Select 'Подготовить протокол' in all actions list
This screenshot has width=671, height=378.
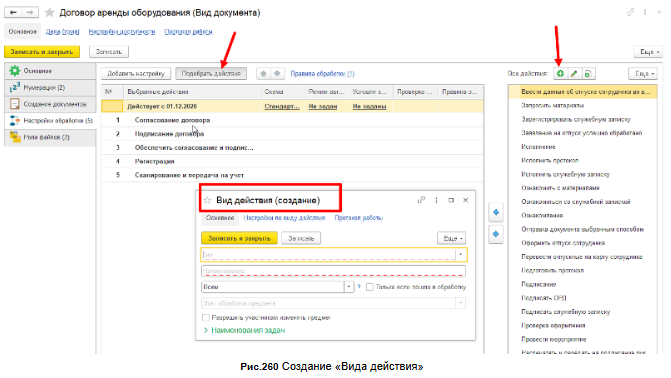pos(583,271)
